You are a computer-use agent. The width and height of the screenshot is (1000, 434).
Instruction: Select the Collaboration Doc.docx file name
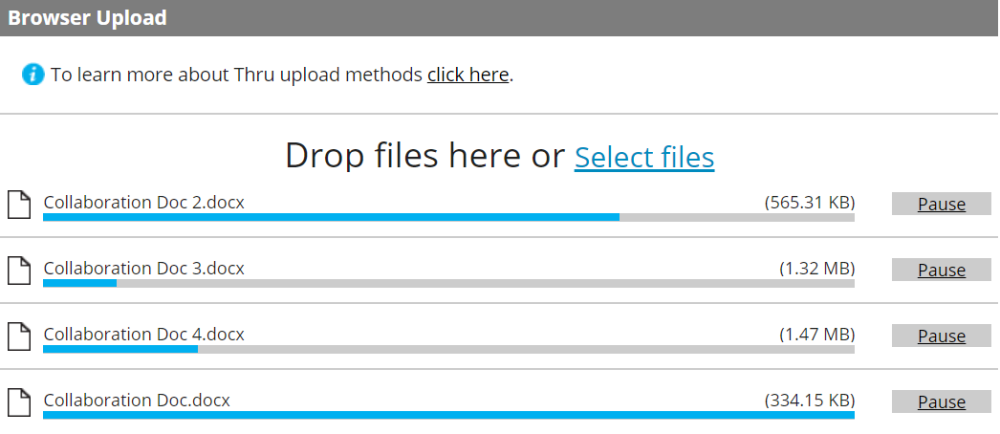tap(136, 400)
